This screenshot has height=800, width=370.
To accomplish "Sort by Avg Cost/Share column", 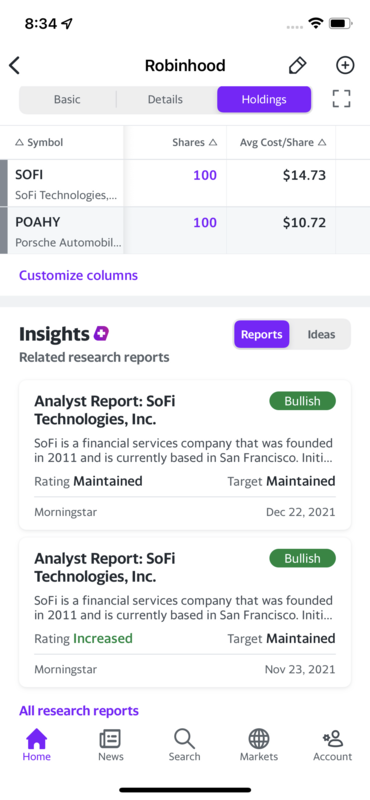I will [x=283, y=143].
